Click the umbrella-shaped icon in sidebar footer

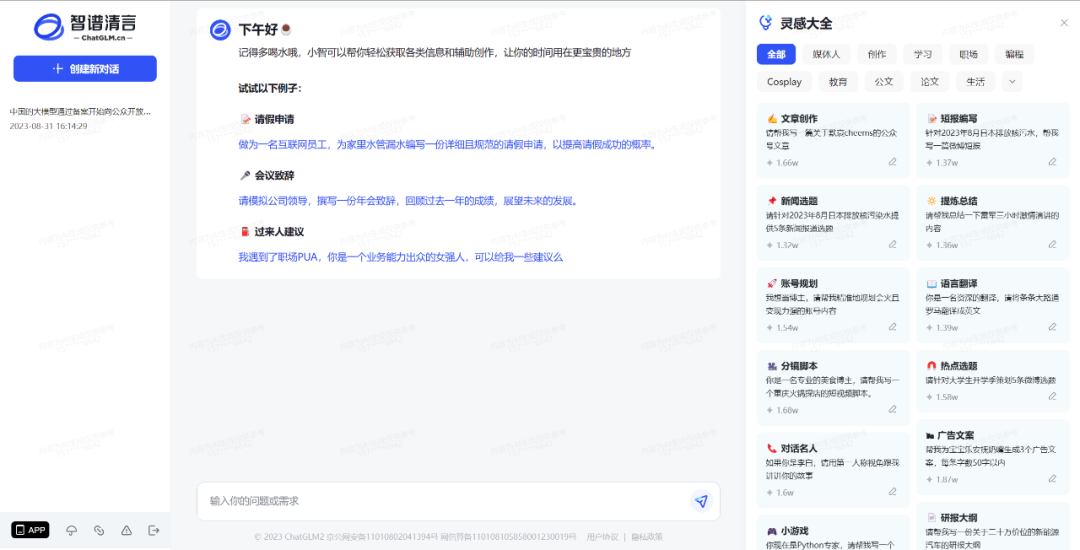[72, 530]
